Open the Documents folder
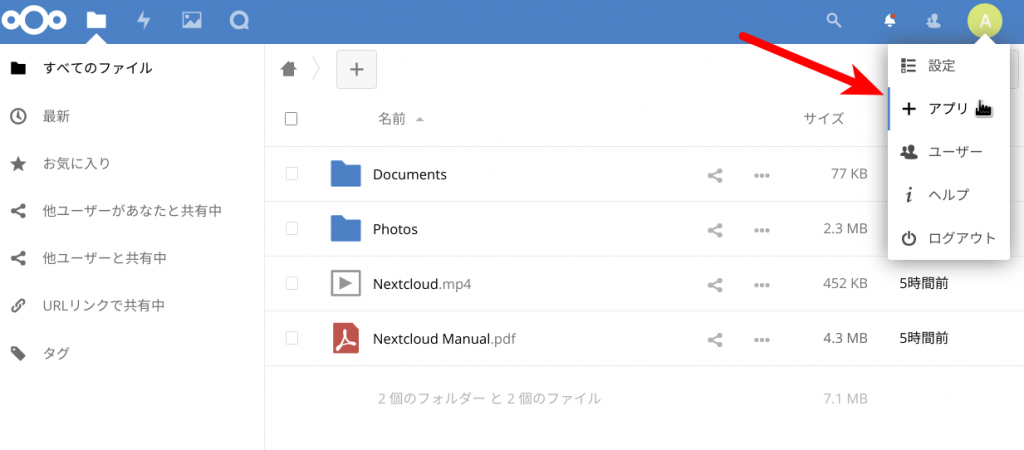Viewport: 1024px width, 450px height. (x=409, y=175)
